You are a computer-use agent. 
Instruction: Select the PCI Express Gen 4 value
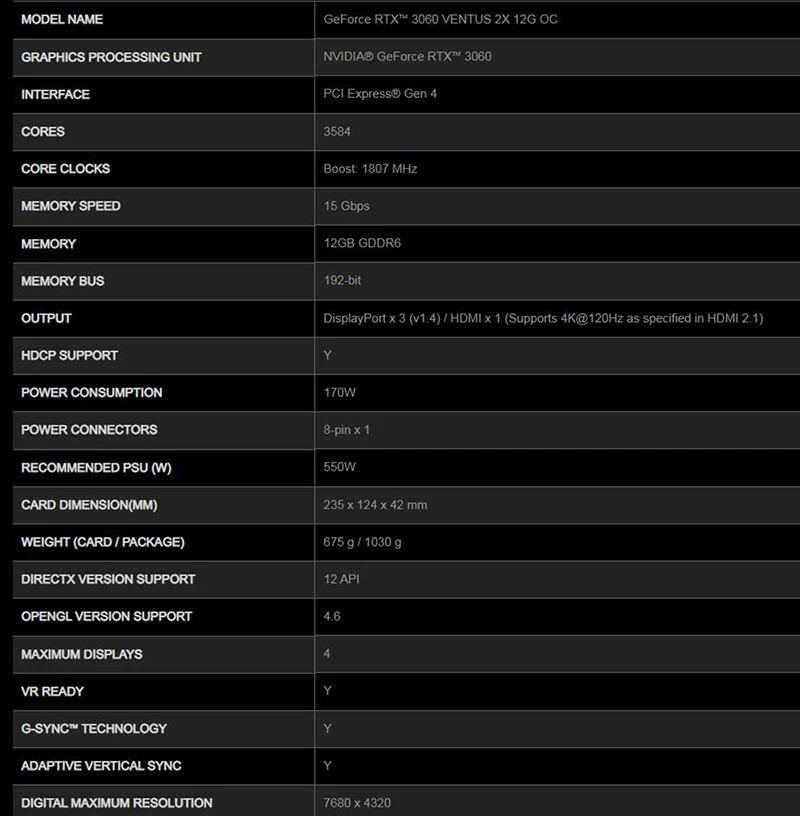pos(380,94)
